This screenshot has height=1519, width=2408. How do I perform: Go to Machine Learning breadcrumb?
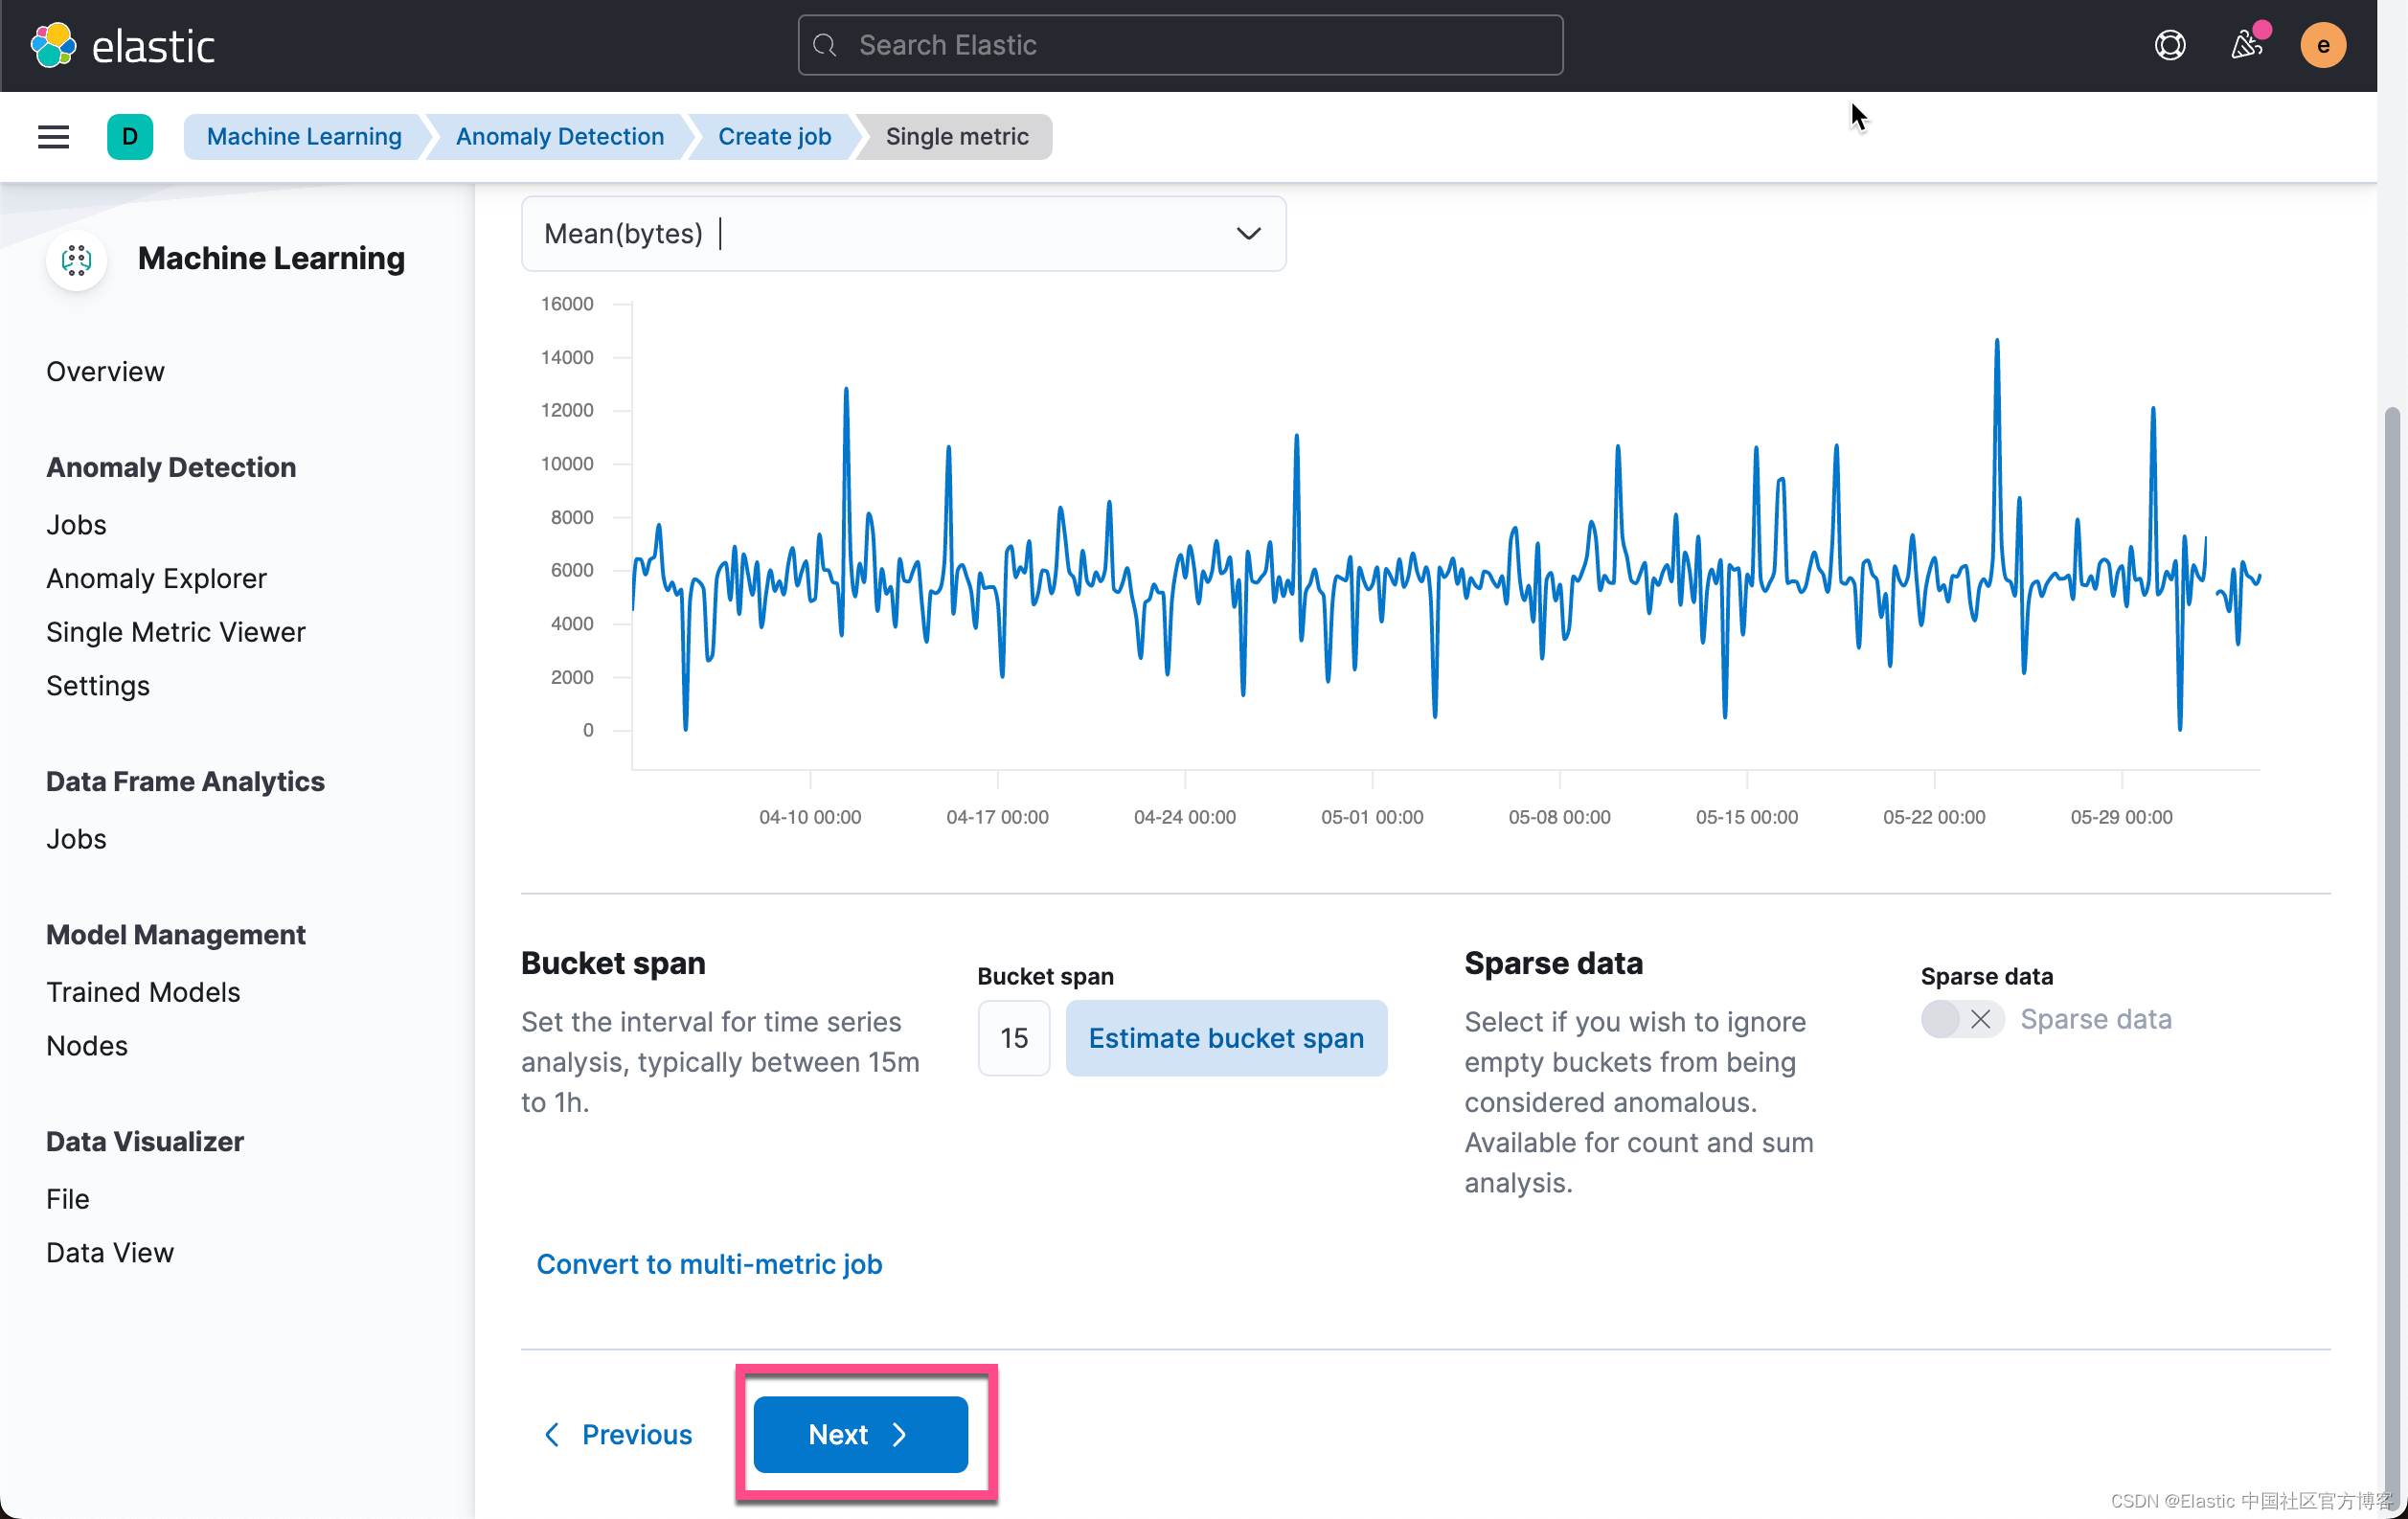[304, 137]
